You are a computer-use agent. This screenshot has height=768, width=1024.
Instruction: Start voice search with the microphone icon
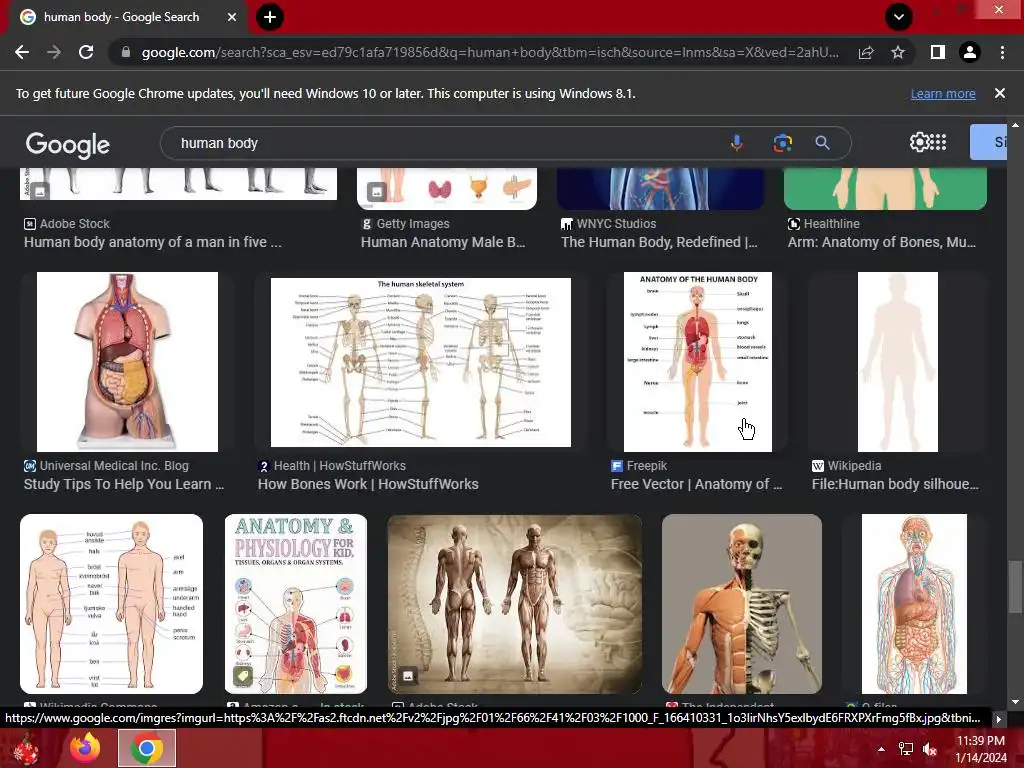[x=737, y=143]
